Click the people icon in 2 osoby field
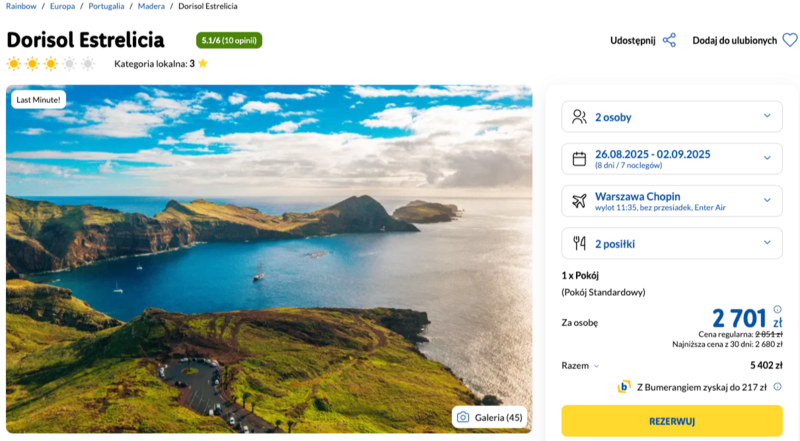 pos(579,117)
